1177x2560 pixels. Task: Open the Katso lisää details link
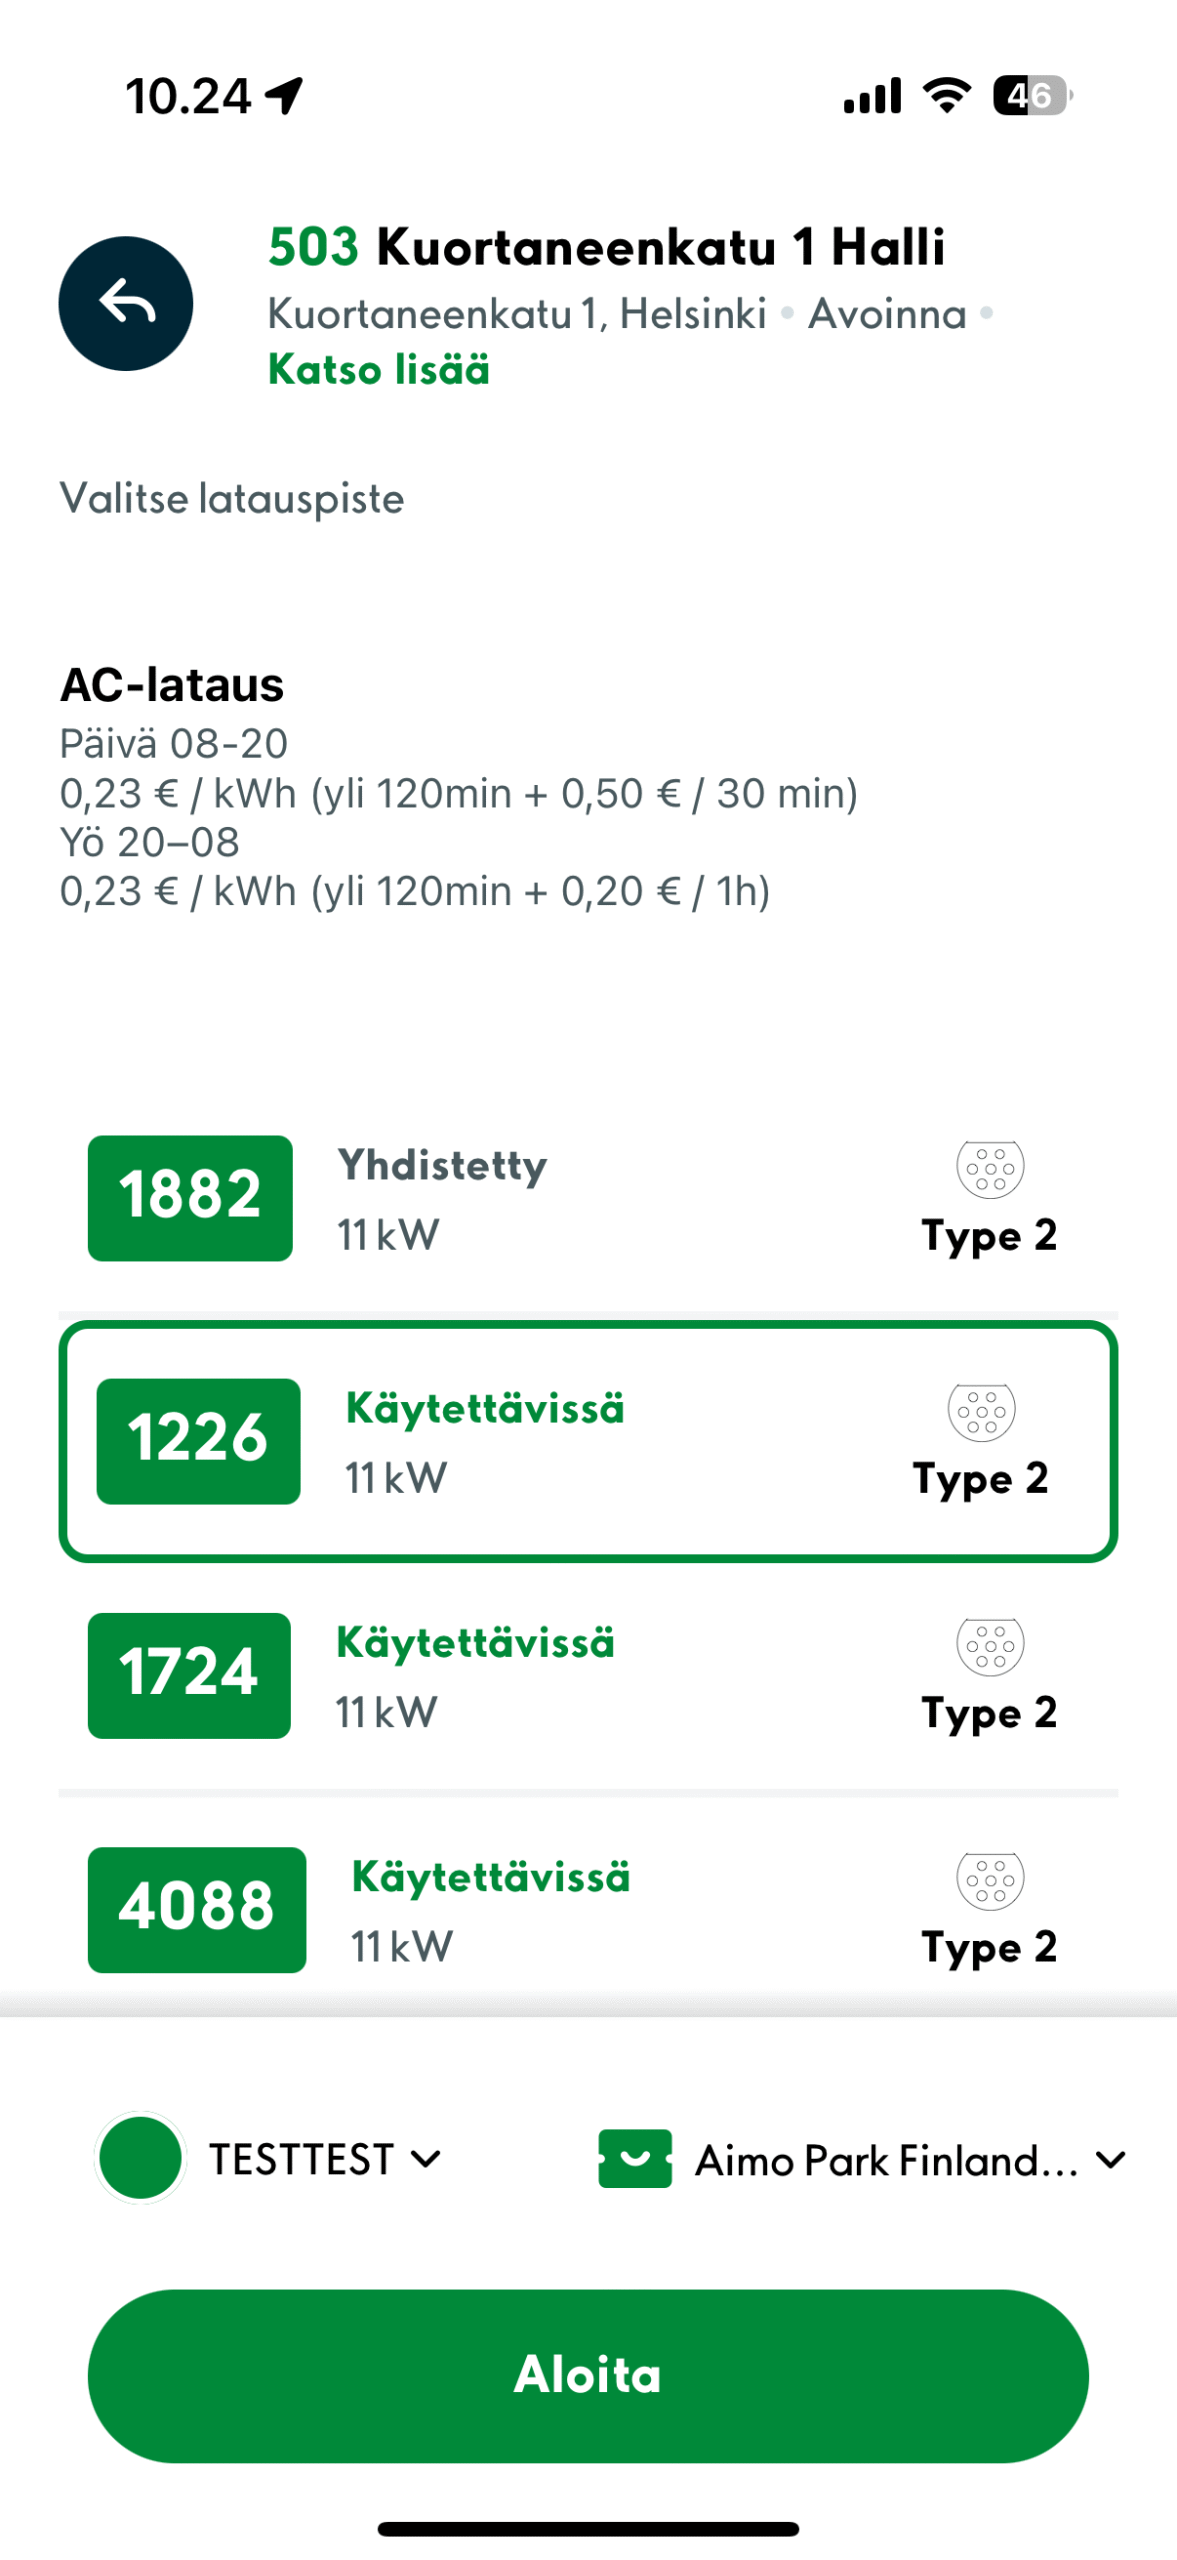click(378, 370)
